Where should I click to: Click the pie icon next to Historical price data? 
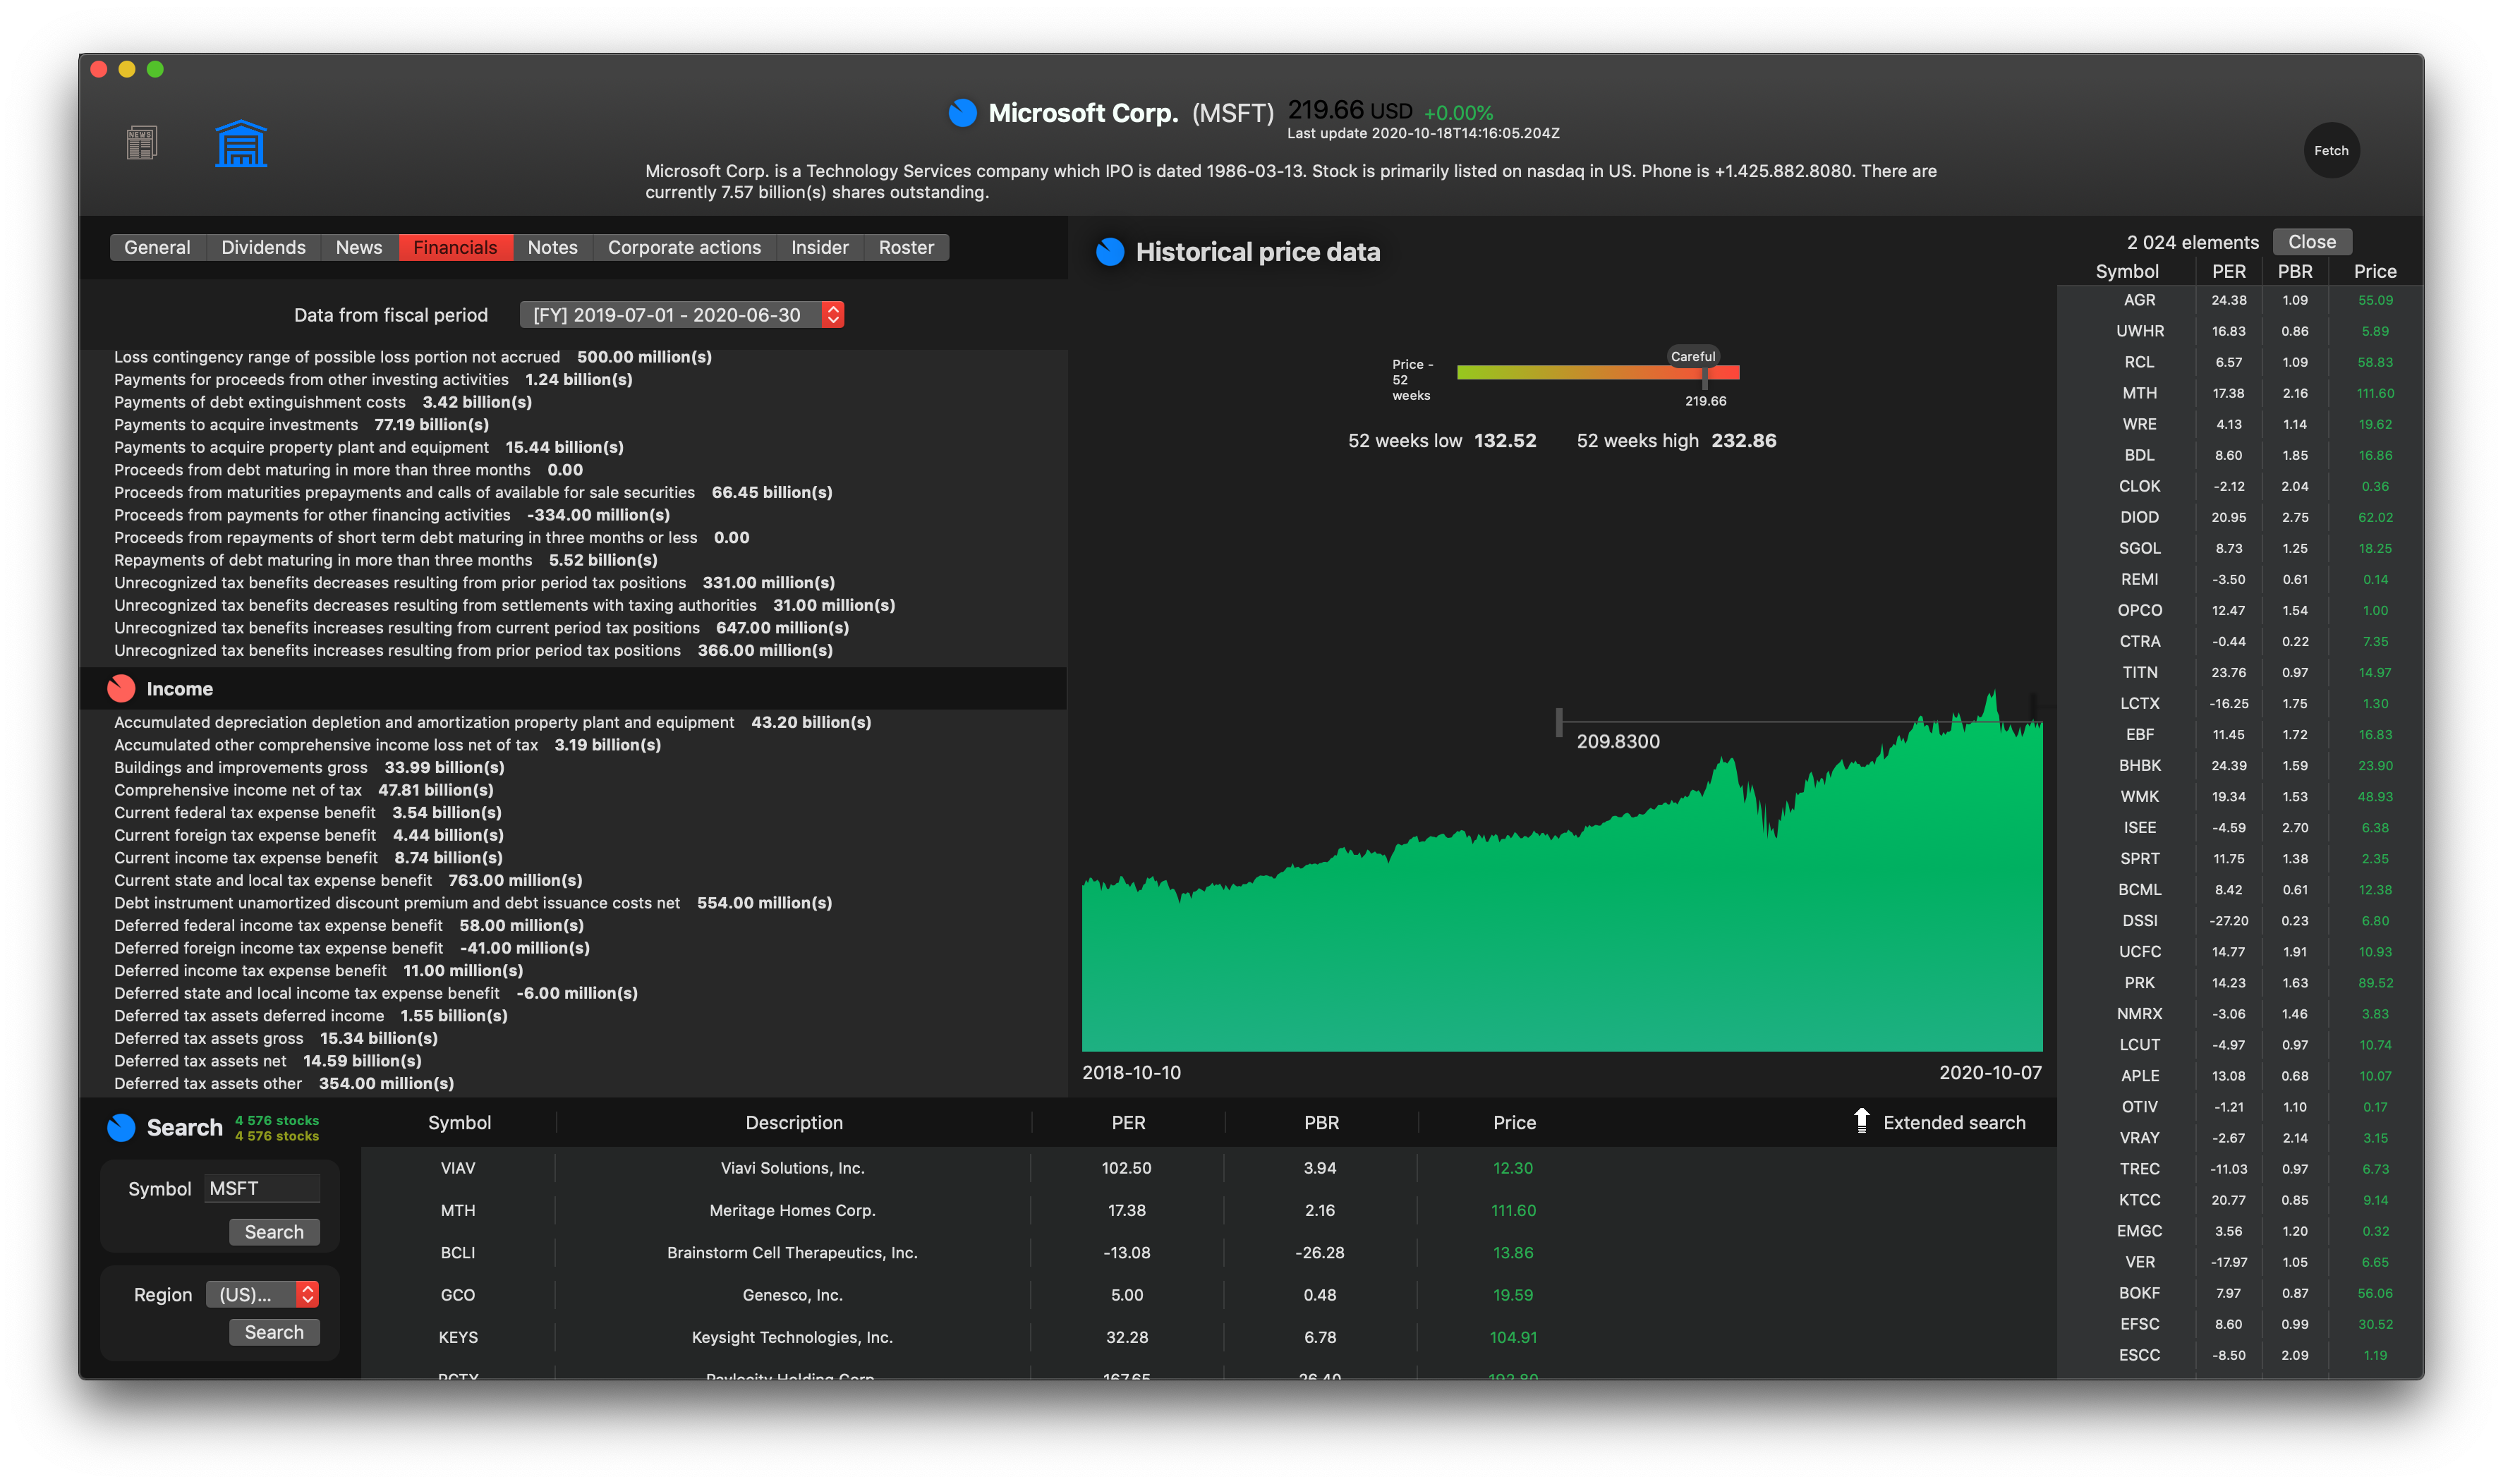pos(1110,252)
